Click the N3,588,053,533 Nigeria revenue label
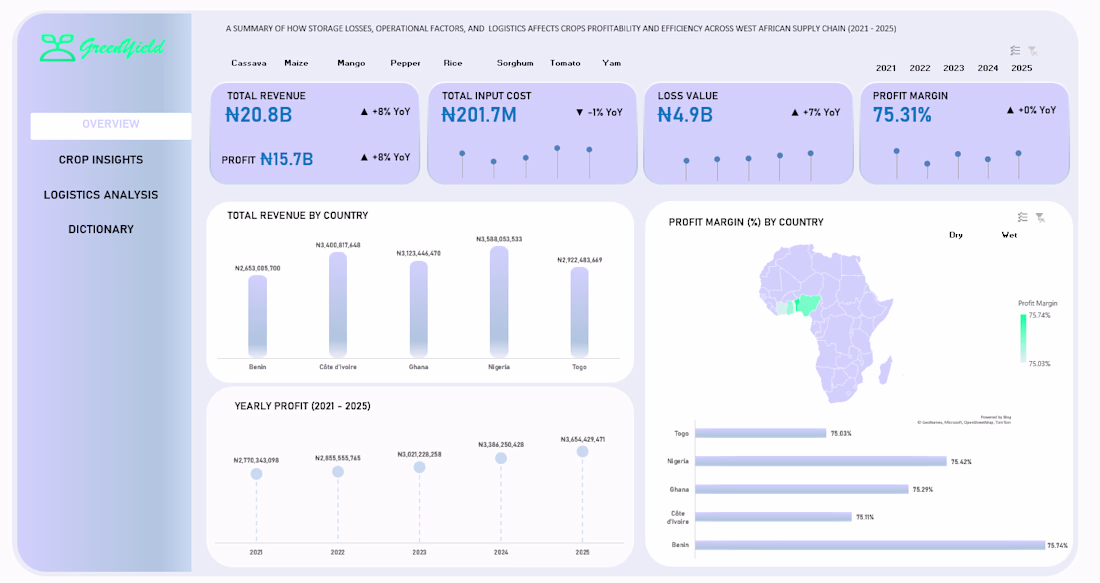The image size is (1100, 583). [x=499, y=239]
